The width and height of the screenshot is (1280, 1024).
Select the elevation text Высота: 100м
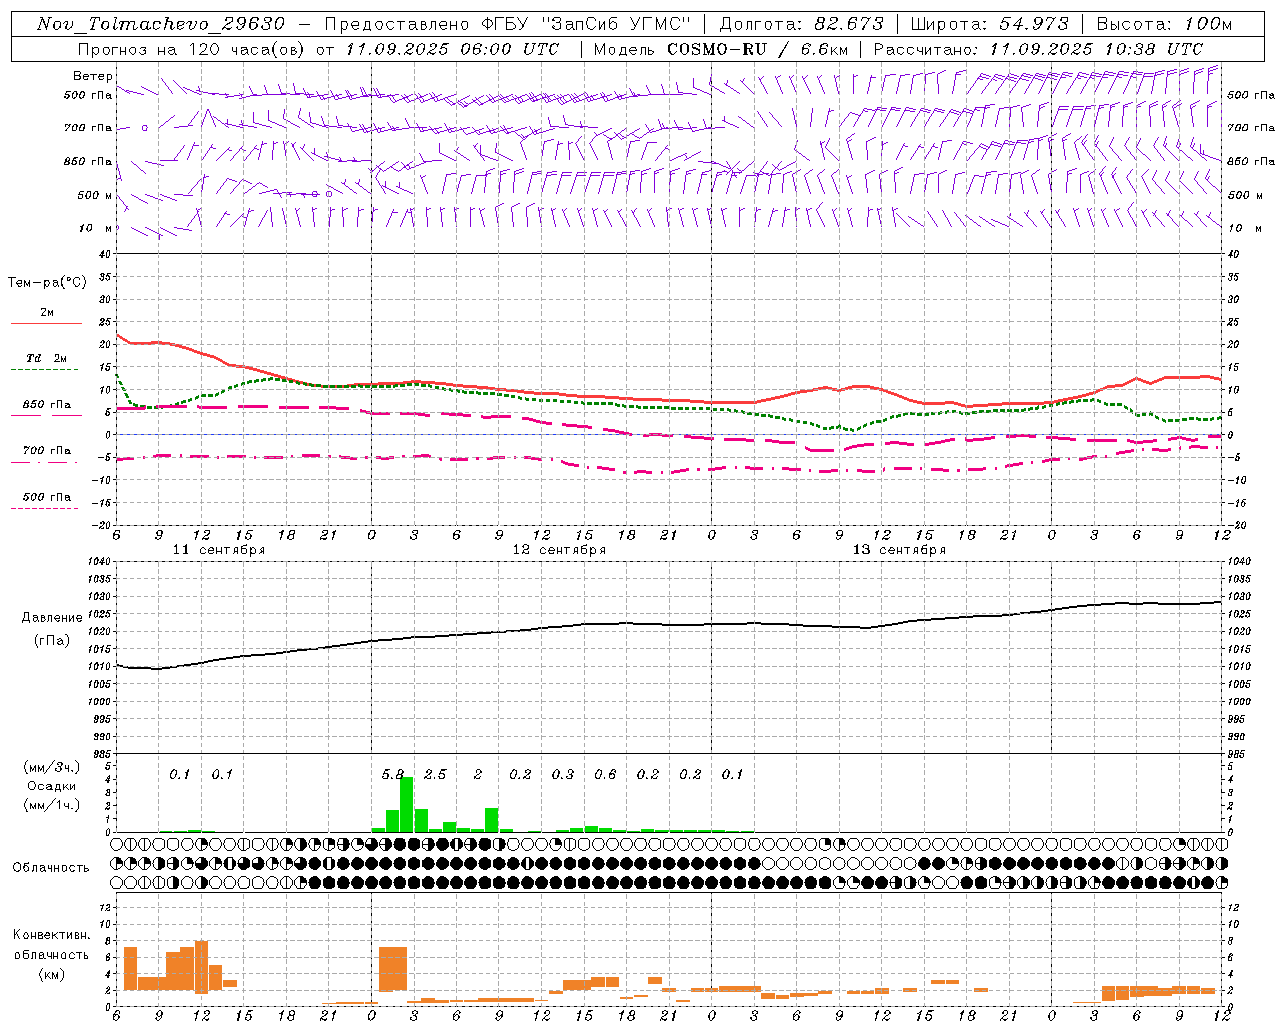(1164, 24)
